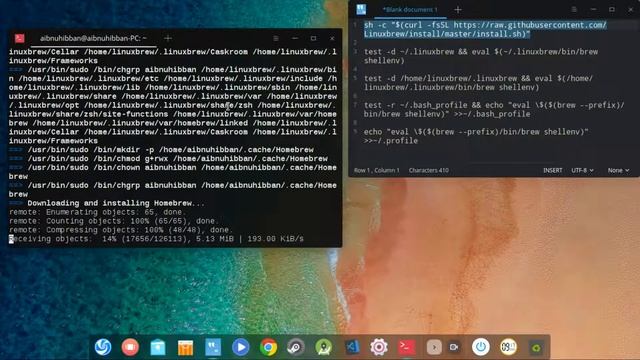Open the file manager icon in the dock
The height and width of the screenshot is (360, 640).
[158, 347]
